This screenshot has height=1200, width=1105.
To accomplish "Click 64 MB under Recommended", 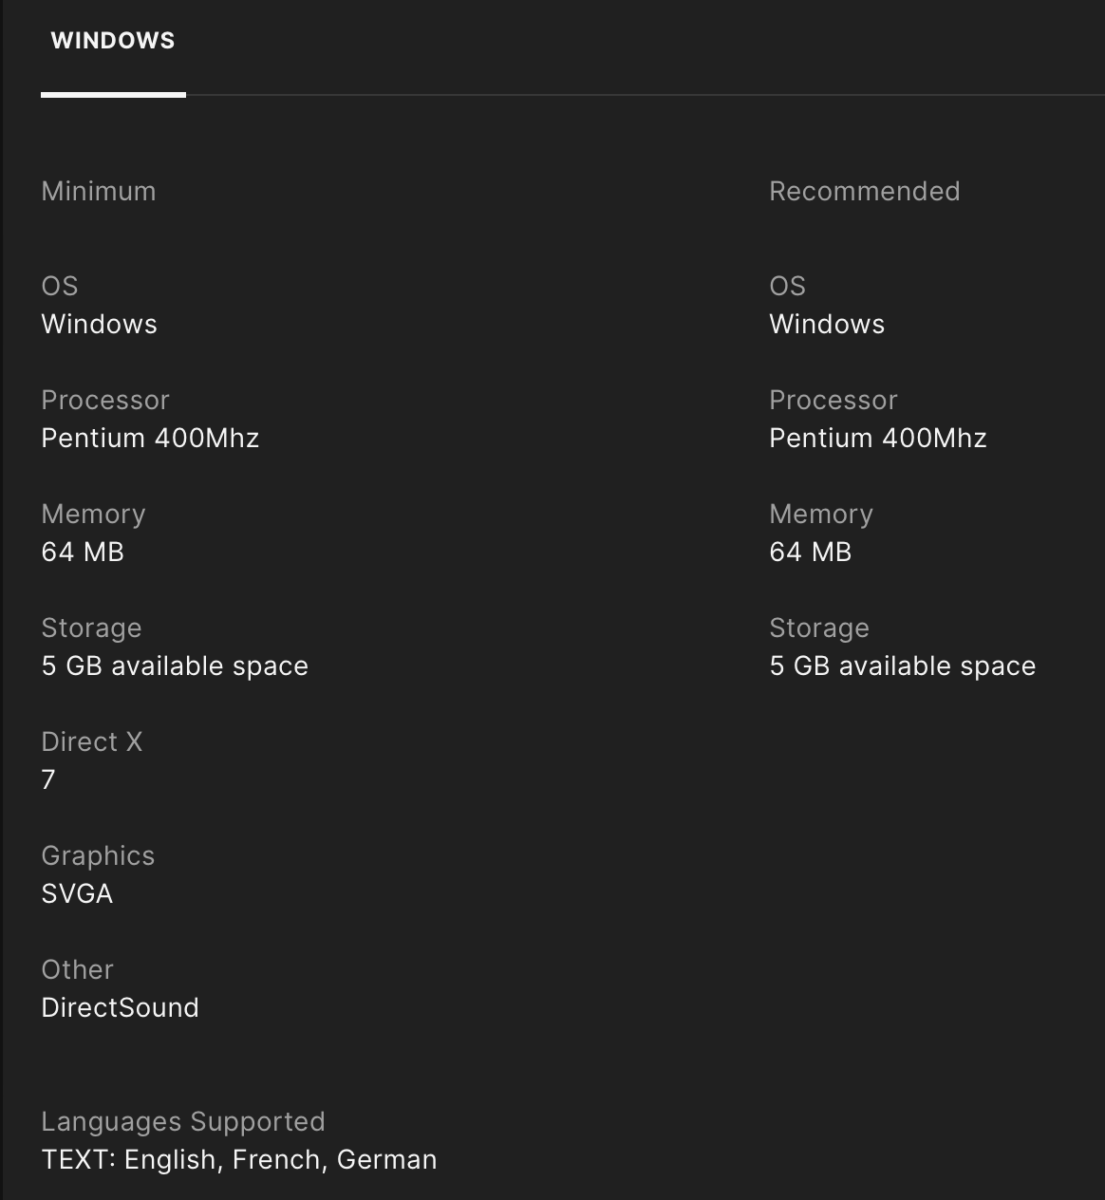I will (810, 552).
